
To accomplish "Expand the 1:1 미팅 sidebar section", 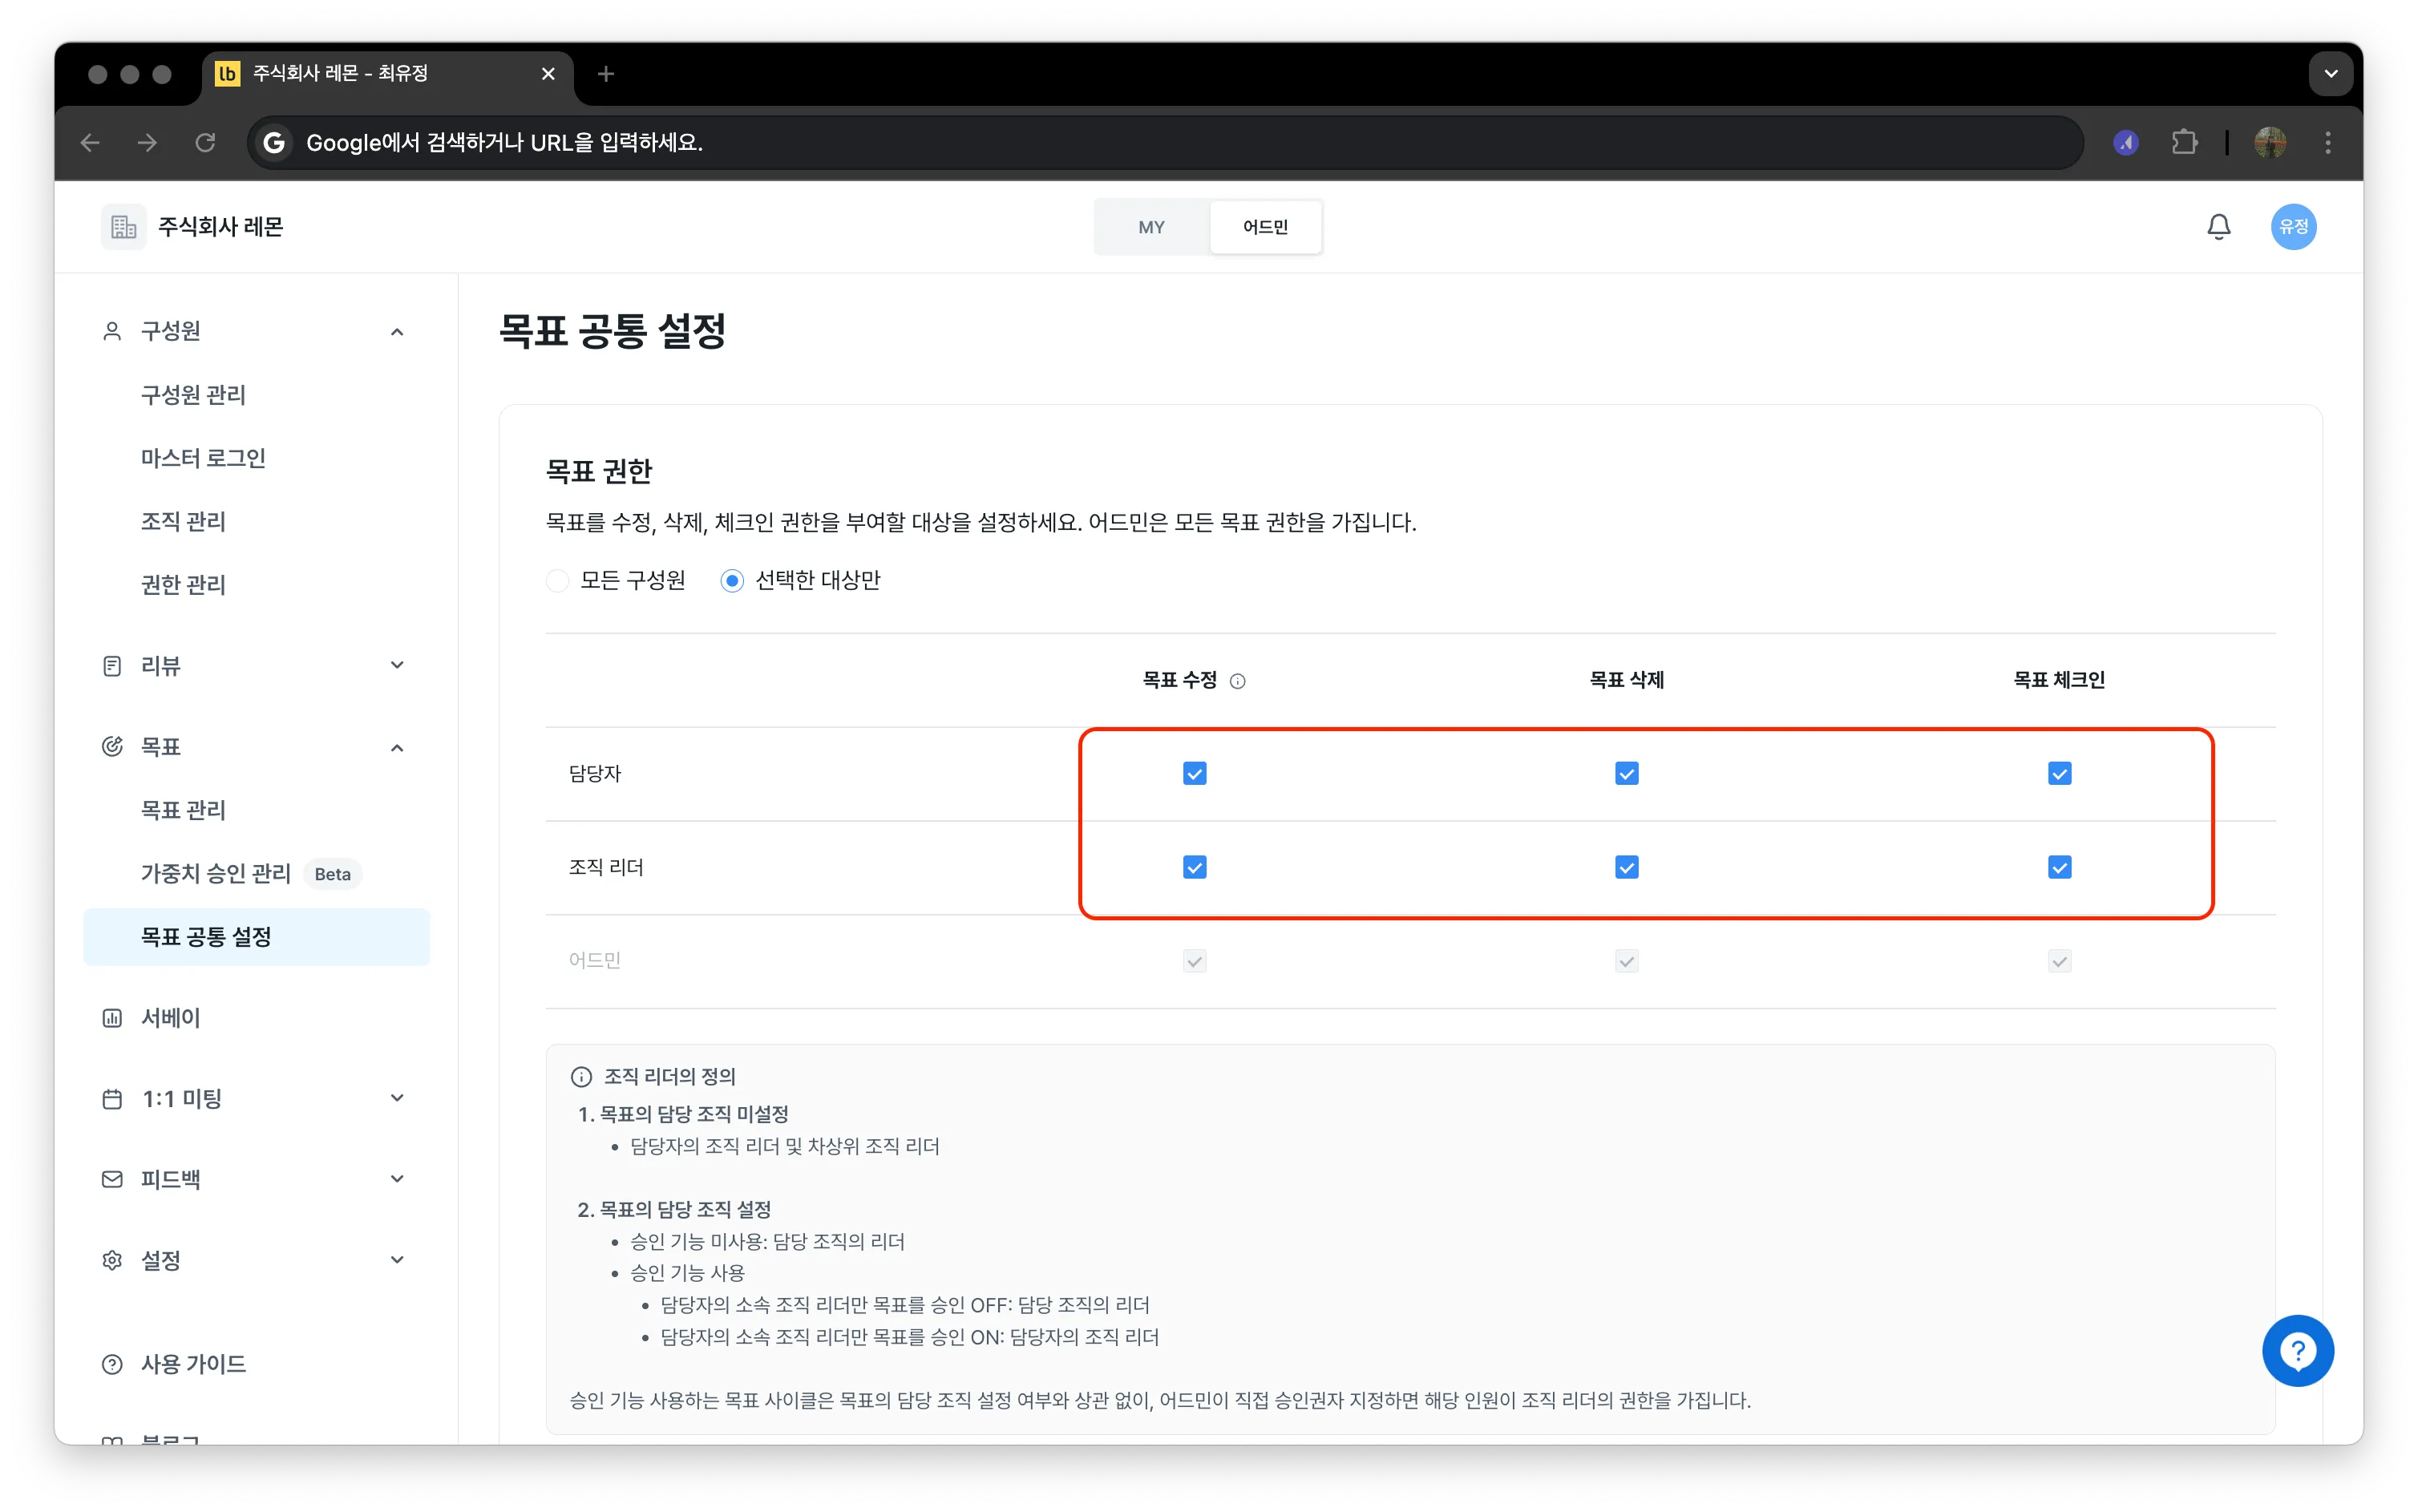I will click(x=397, y=1098).
